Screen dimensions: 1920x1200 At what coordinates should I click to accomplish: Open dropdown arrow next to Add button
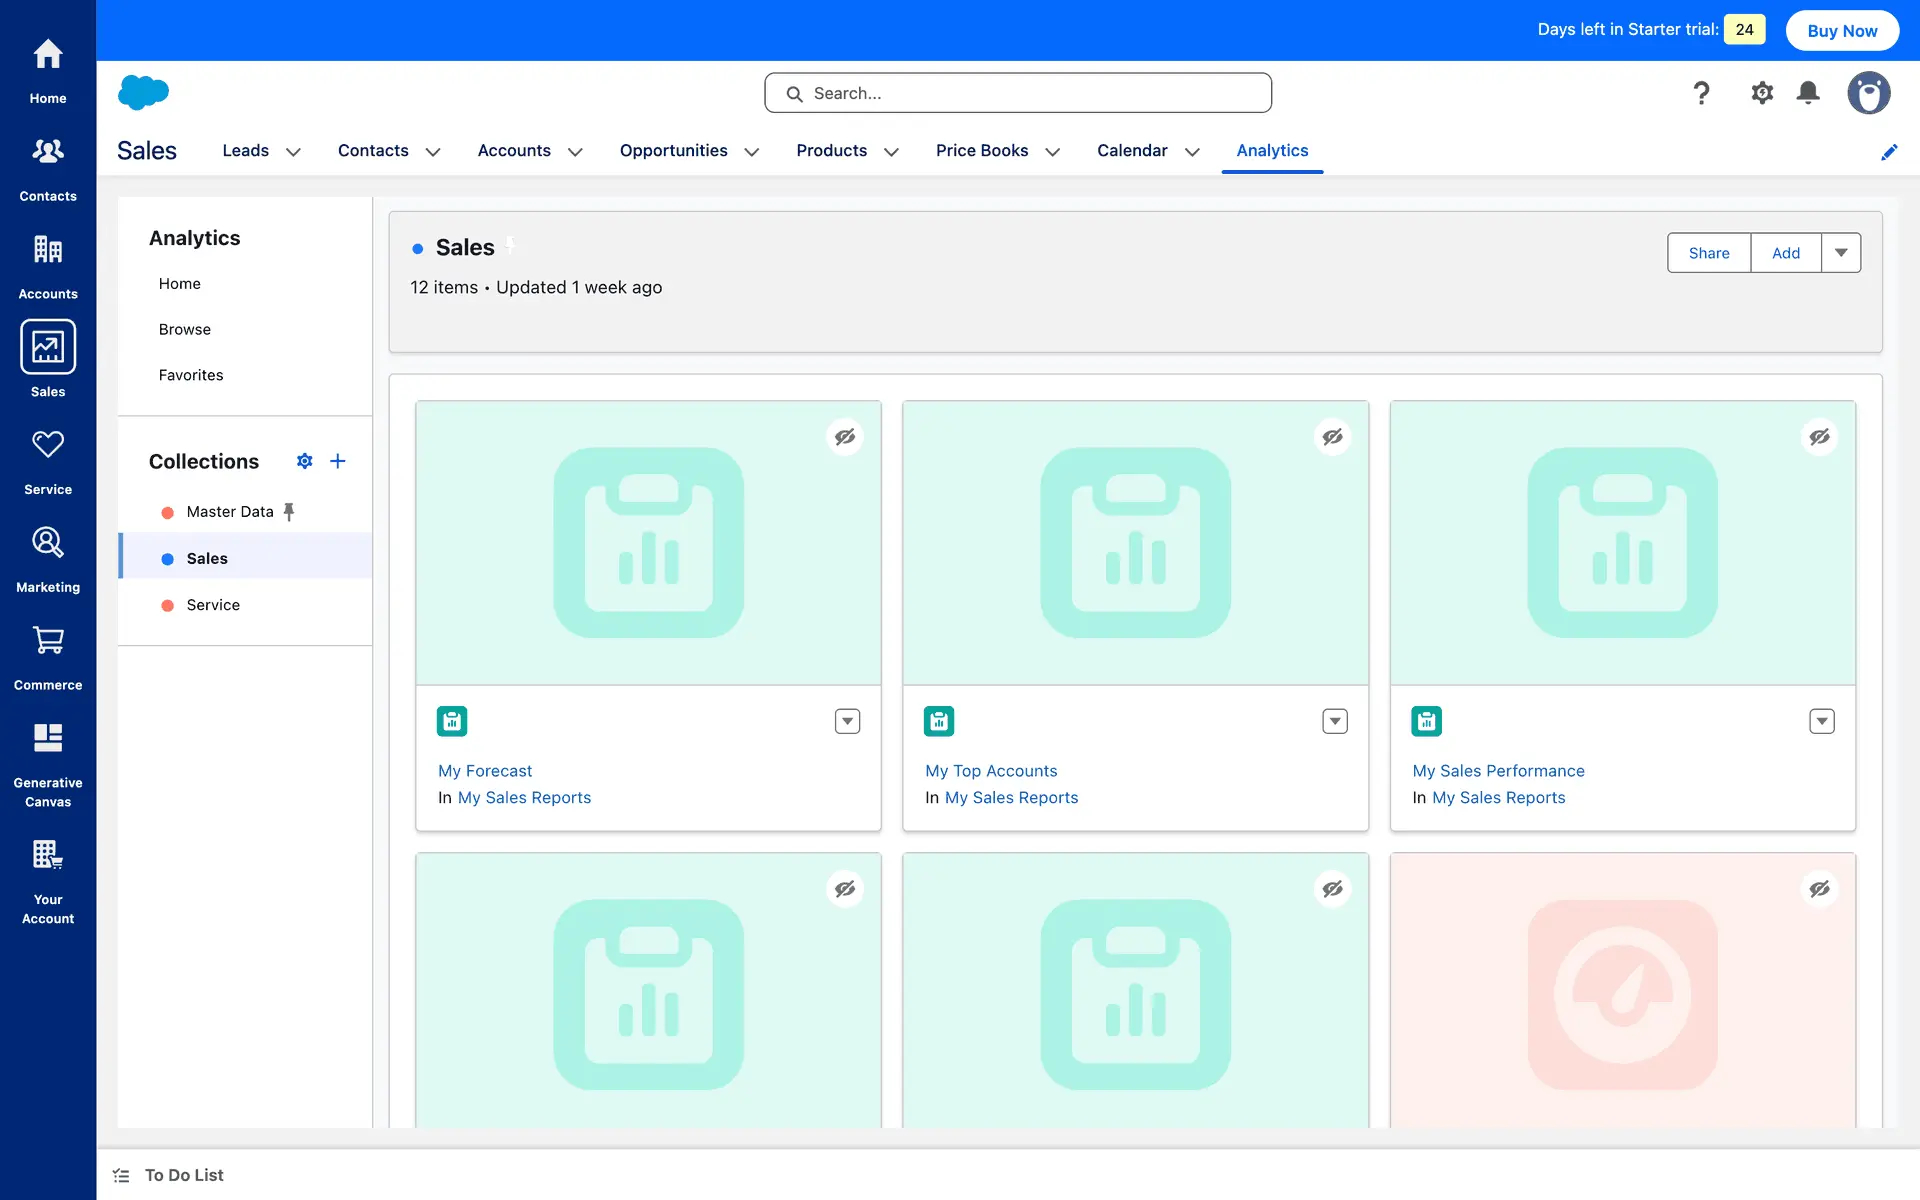tap(1841, 253)
